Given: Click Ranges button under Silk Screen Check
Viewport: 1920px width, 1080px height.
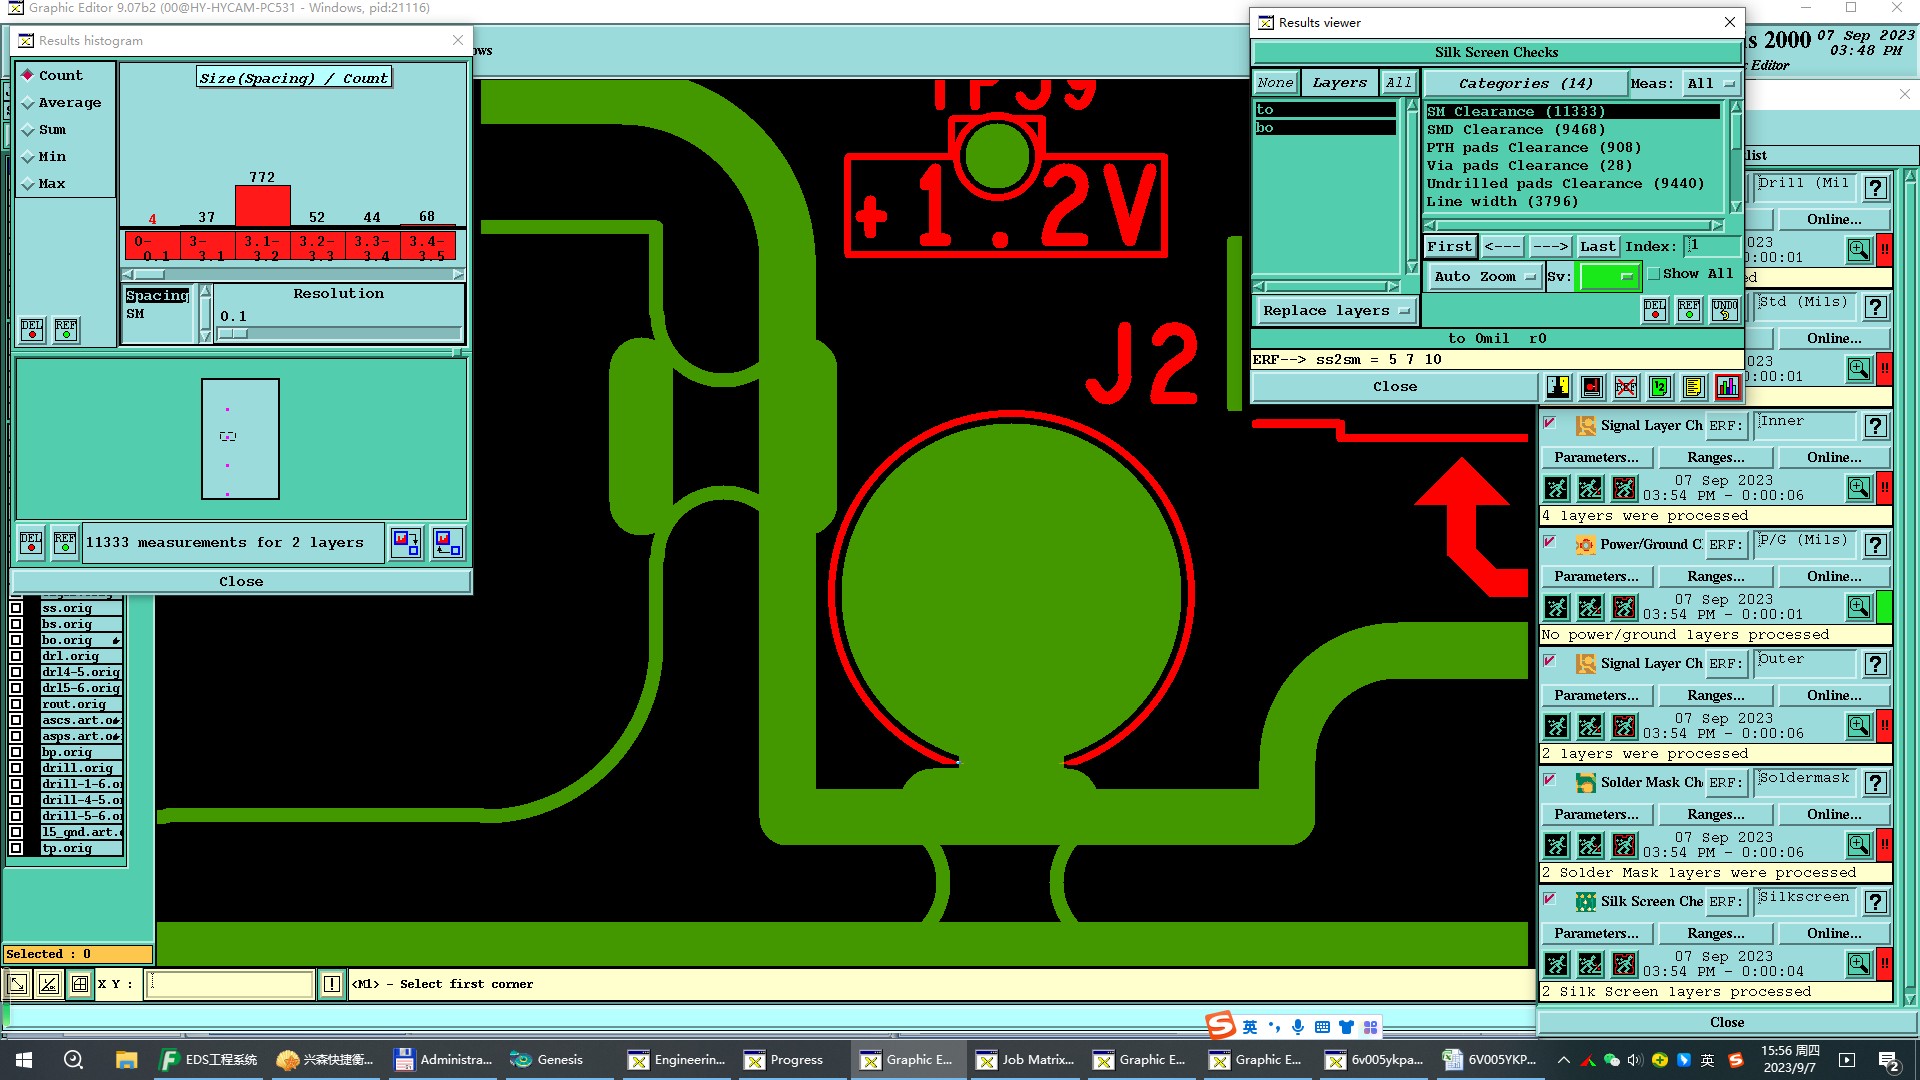Looking at the screenshot, I should point(1715,933).
